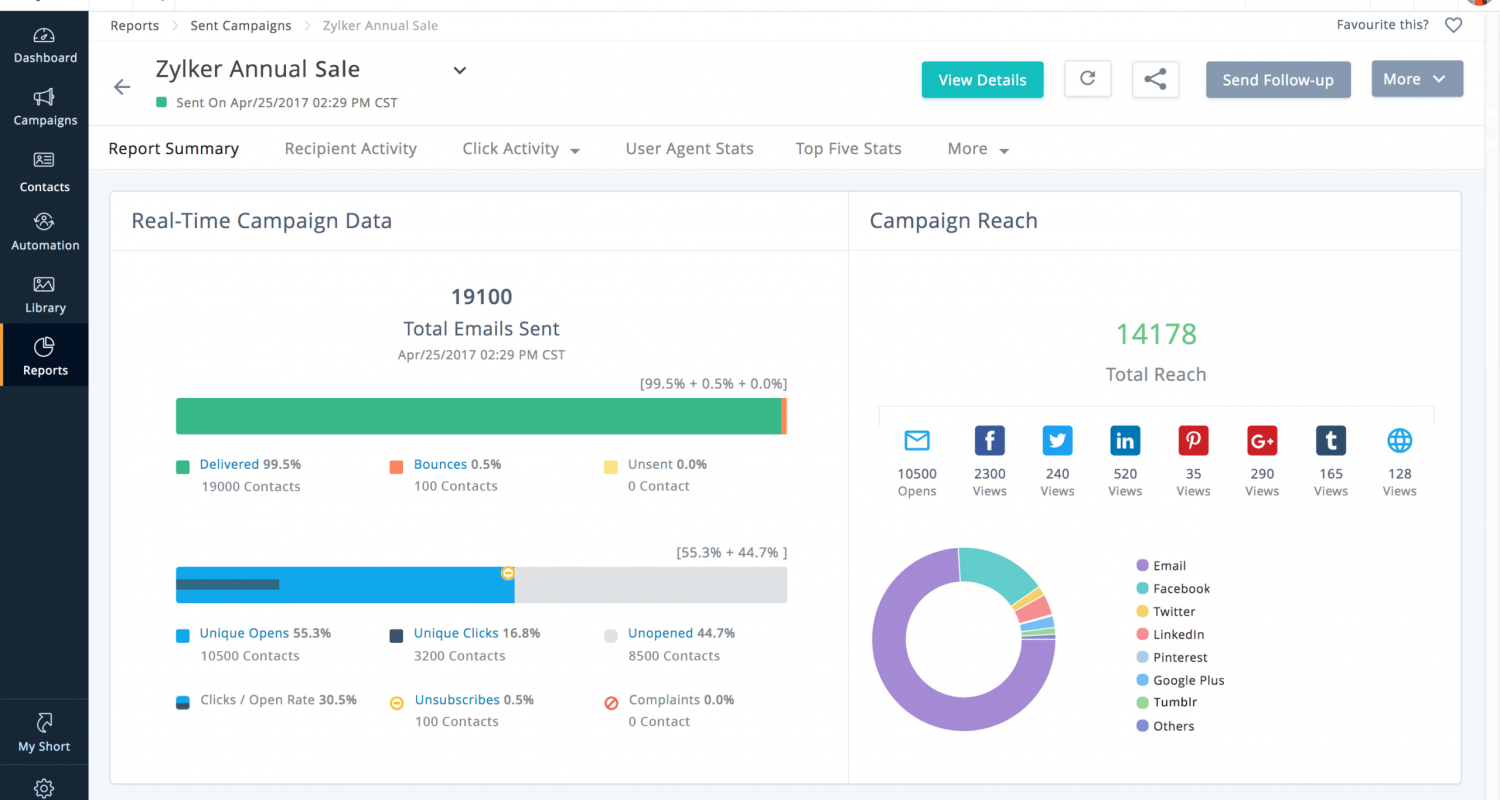Image resolution: width=1500 pixels, height=800 pixels.
Task: Toggle LinkedIn series in chart legend
Action: tap(1170, 634)
